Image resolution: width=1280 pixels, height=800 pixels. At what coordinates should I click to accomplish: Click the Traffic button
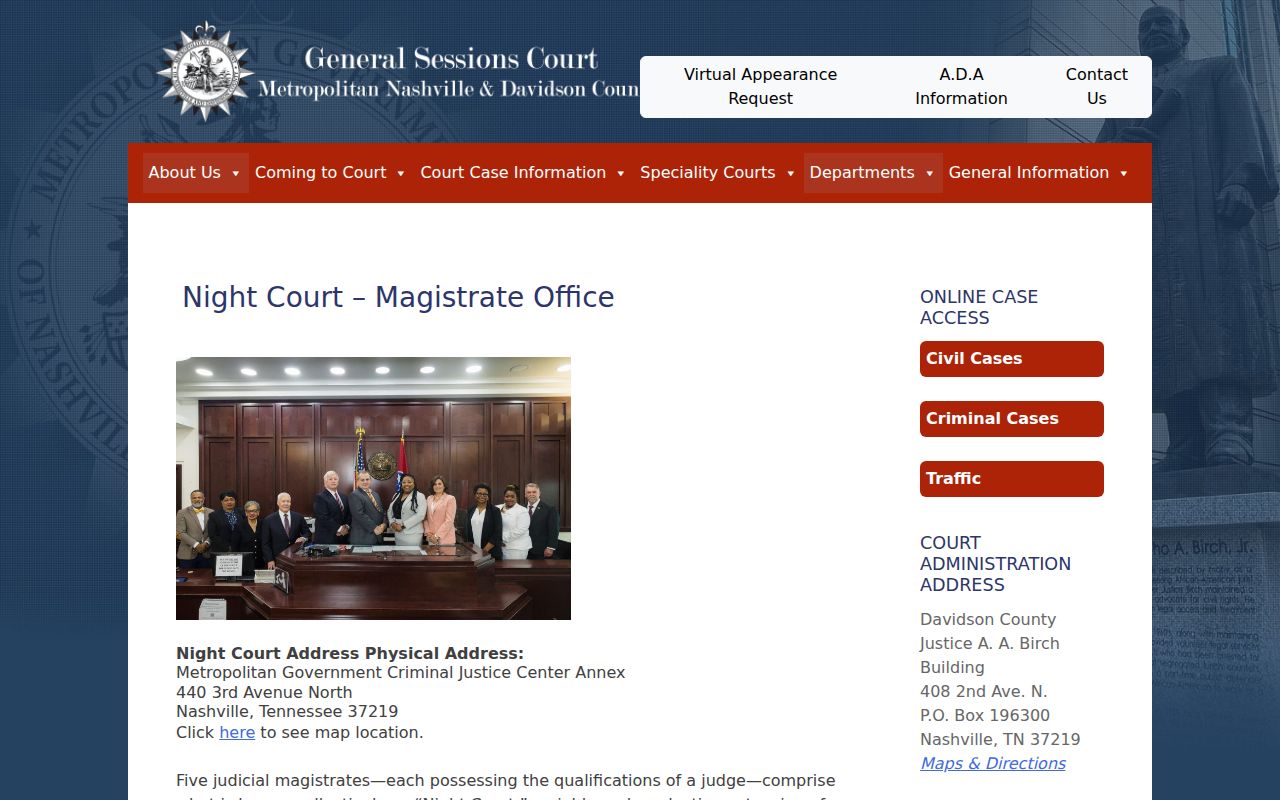(1012, 479)
